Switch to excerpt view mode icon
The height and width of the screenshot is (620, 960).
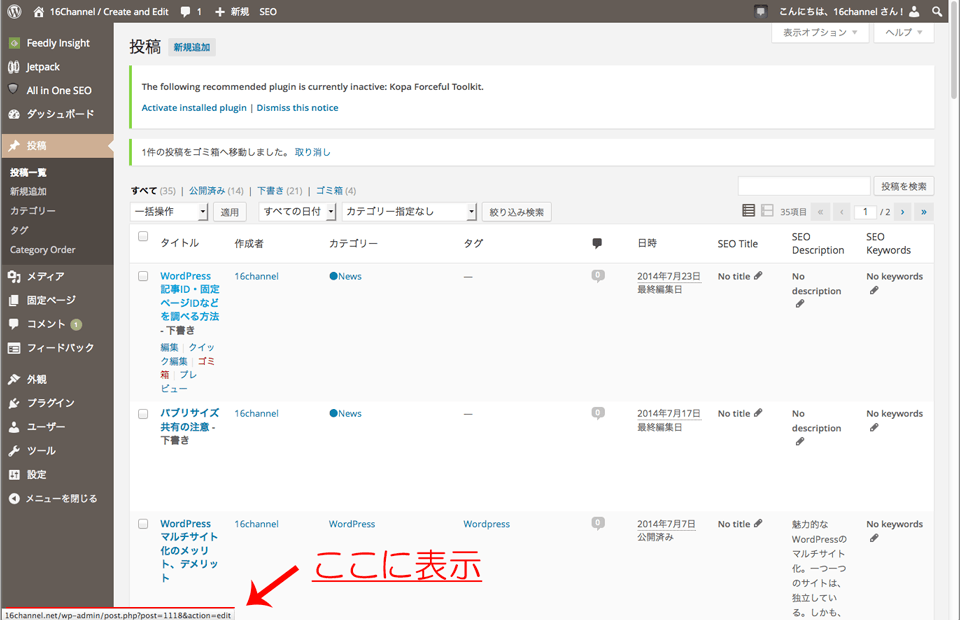(x=767, y=211)
